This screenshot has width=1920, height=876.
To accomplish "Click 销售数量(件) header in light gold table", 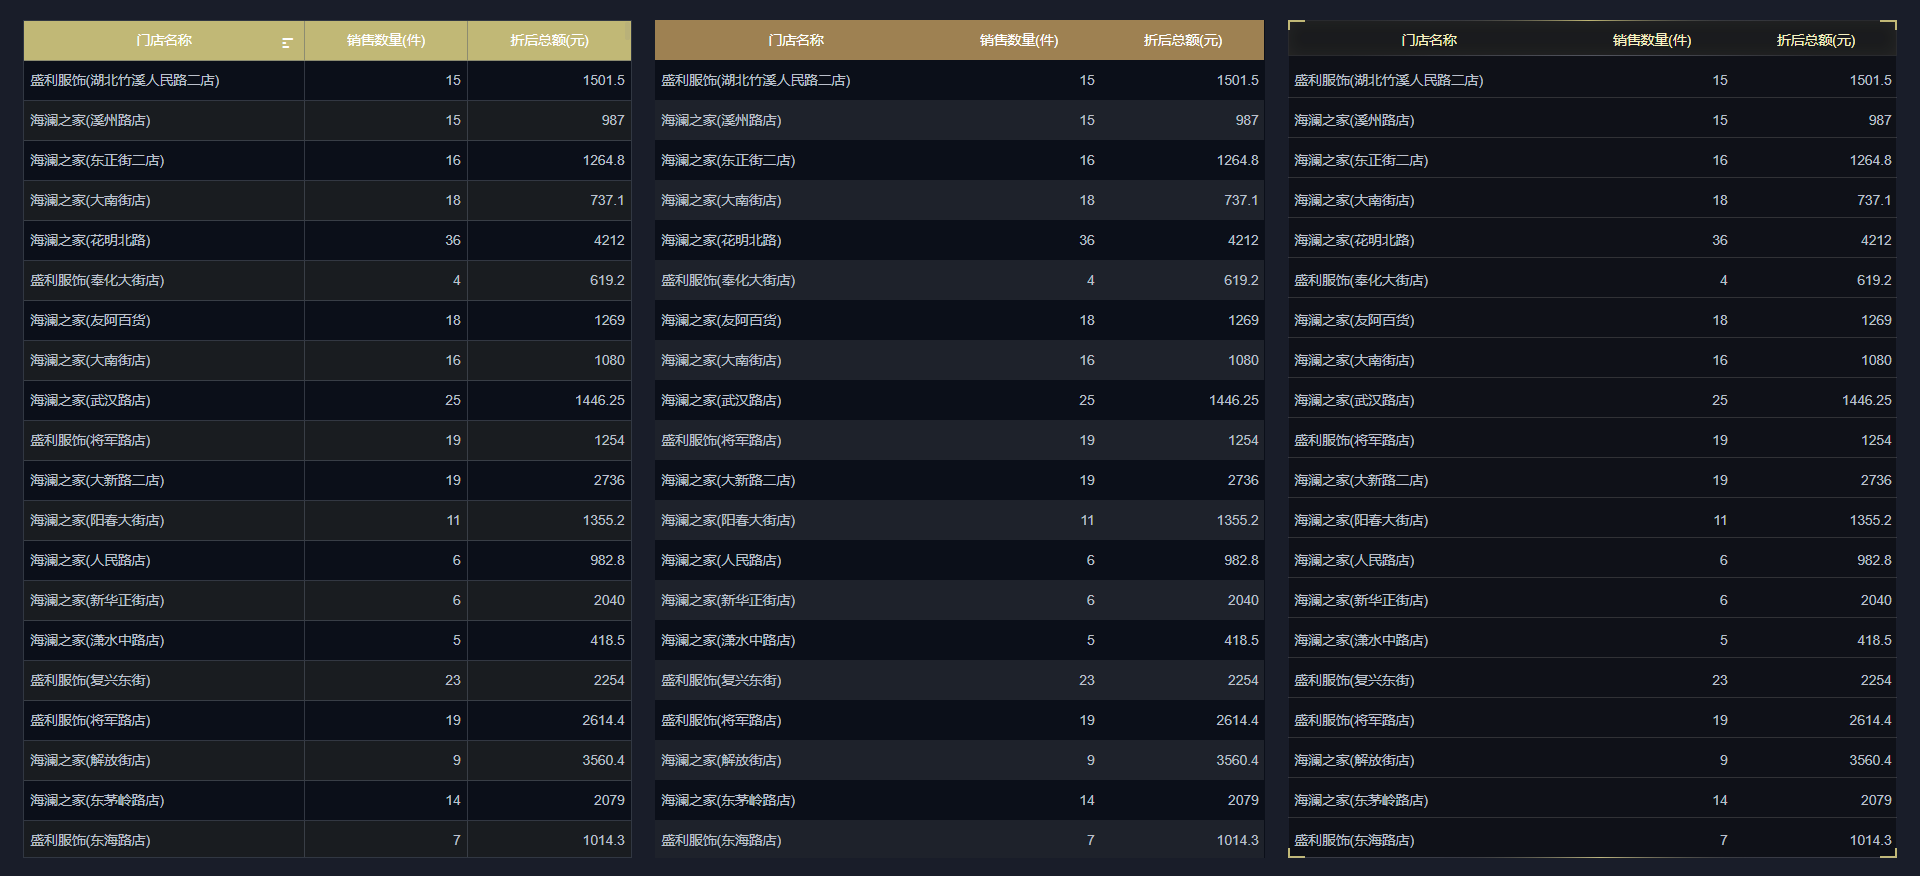I will coord(386,40).
